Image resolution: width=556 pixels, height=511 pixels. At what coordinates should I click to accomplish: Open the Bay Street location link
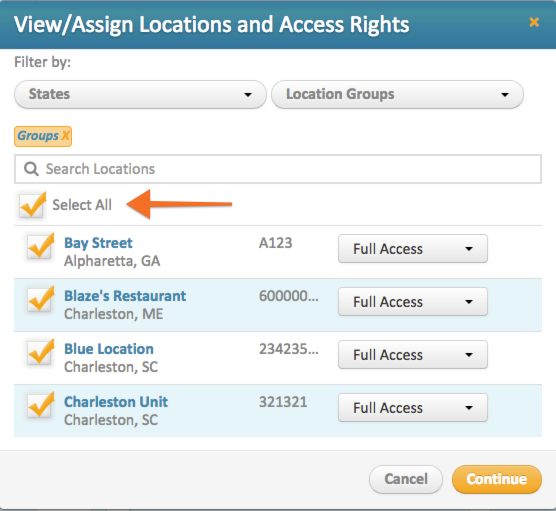tap(98, 243)
